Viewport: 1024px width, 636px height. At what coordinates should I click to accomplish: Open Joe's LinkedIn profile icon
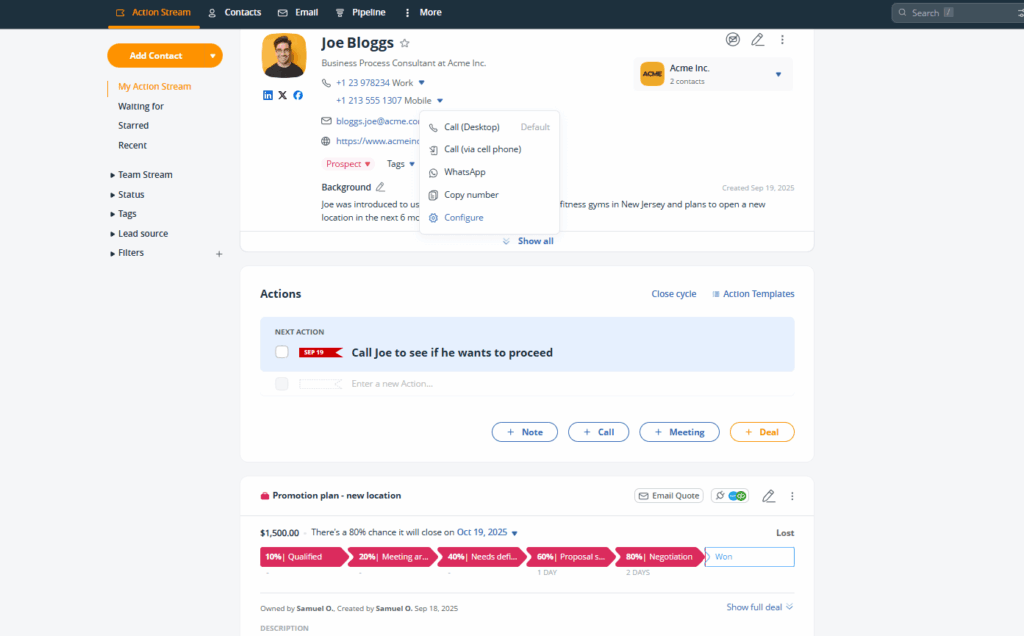click(x=268, y=95)
